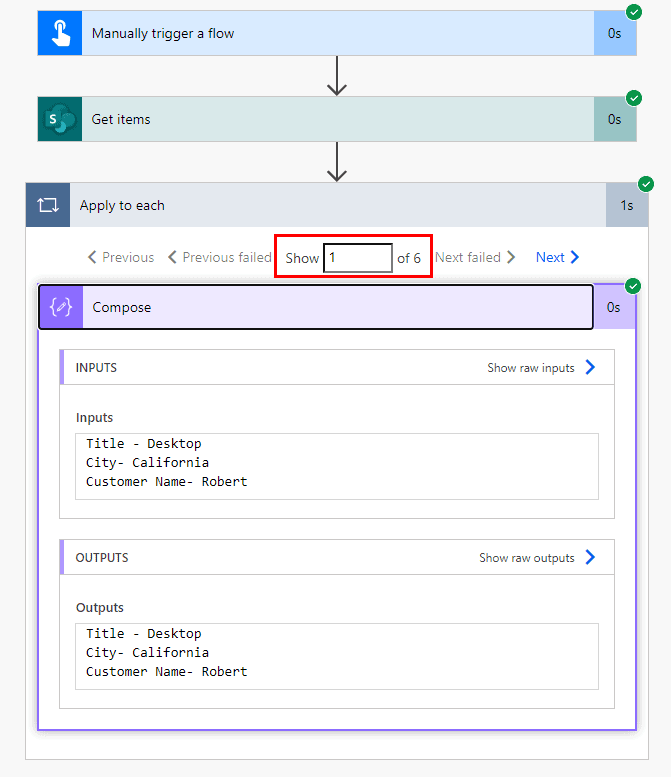Open Show raw inputs
The height and width of the screenshot is (777, 671).
[x=531, y=368]
